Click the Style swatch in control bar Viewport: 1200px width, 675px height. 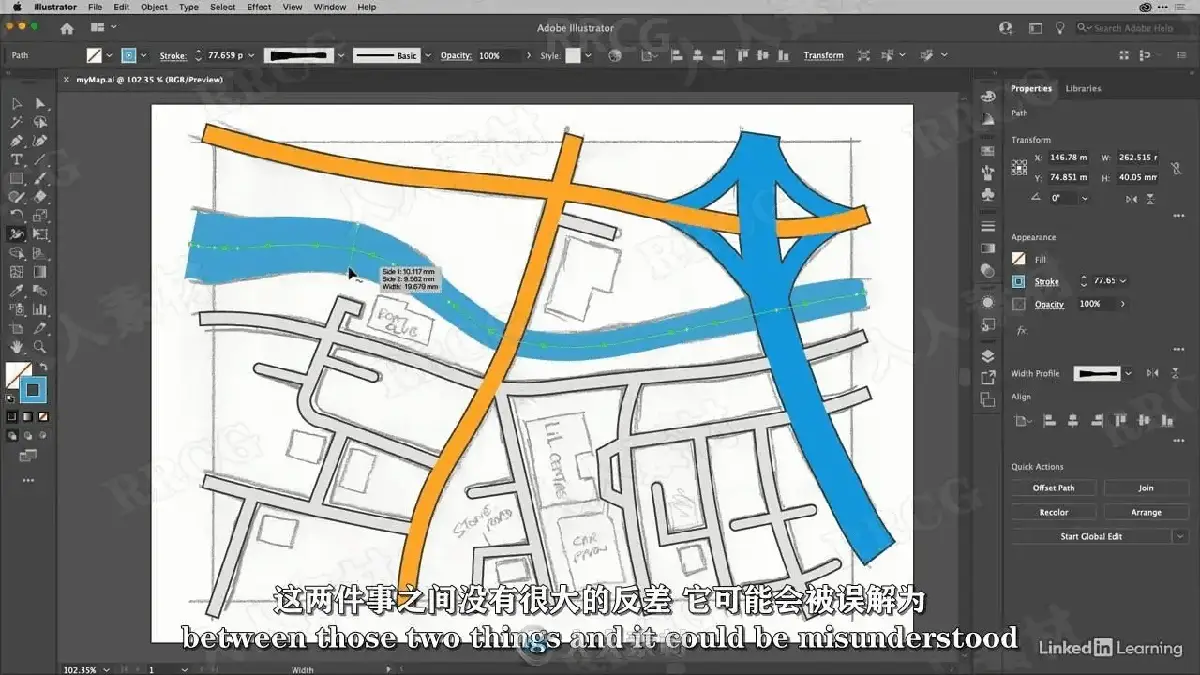click(573, 56)
